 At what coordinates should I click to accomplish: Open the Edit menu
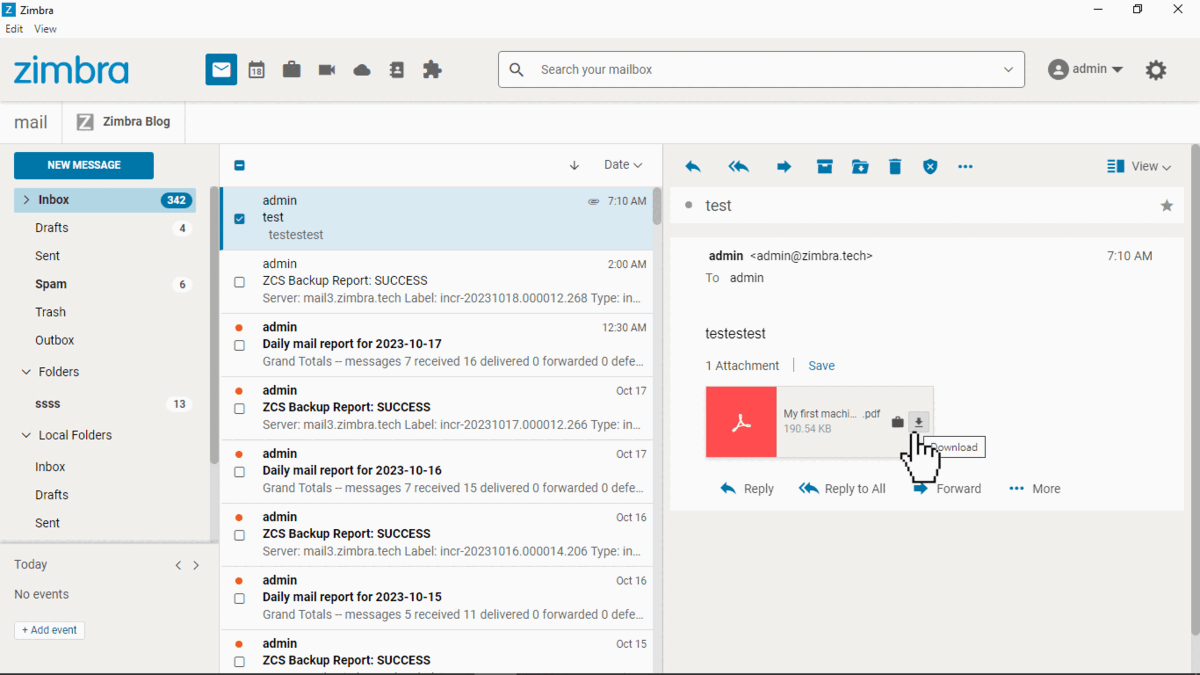[14, 29]
